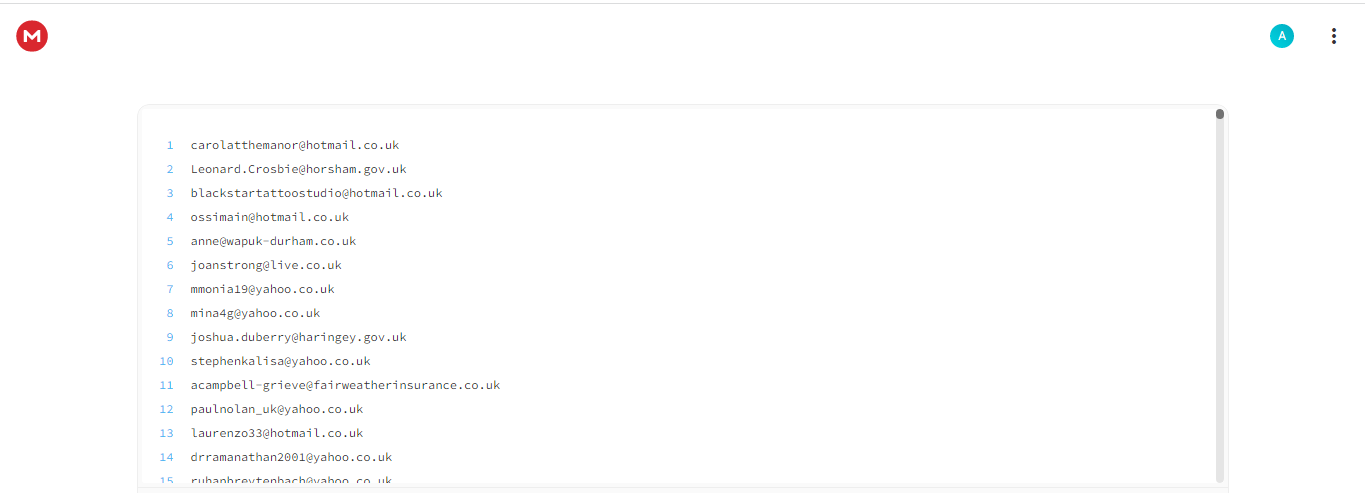Select line number 12 in gutter
Screen dimensions: 1365x493
pyautogui.click(x=166, y=409)
